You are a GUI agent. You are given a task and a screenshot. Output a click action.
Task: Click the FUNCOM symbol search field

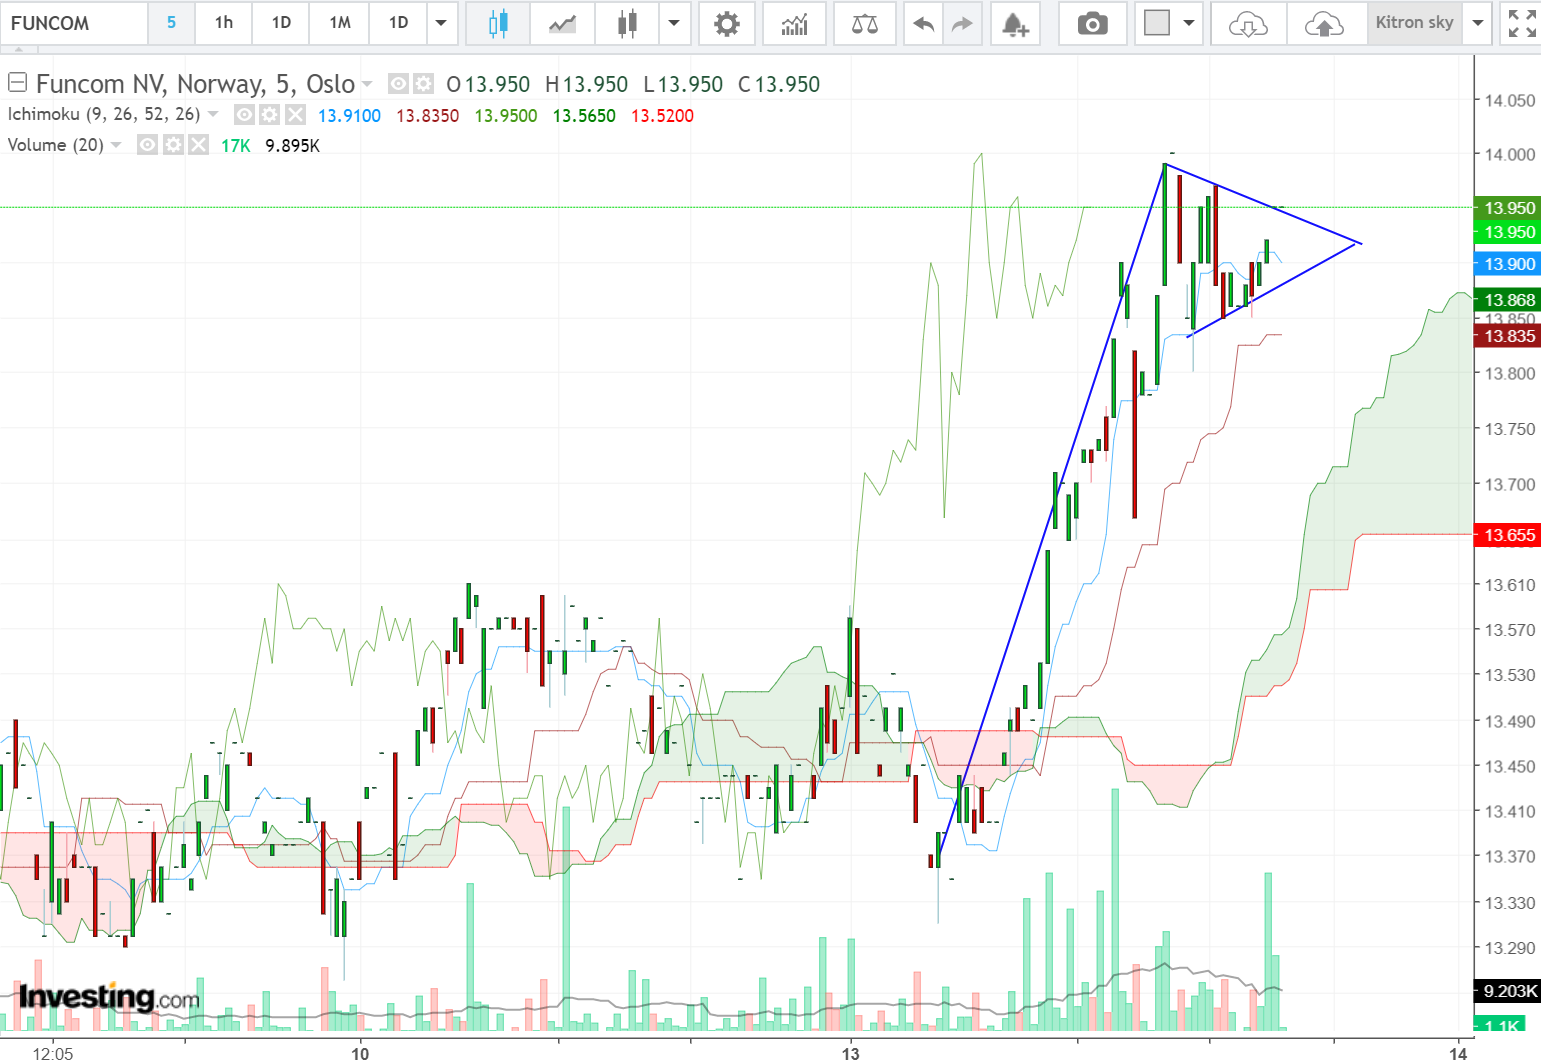pyautogui.click(x=74, y=23)
